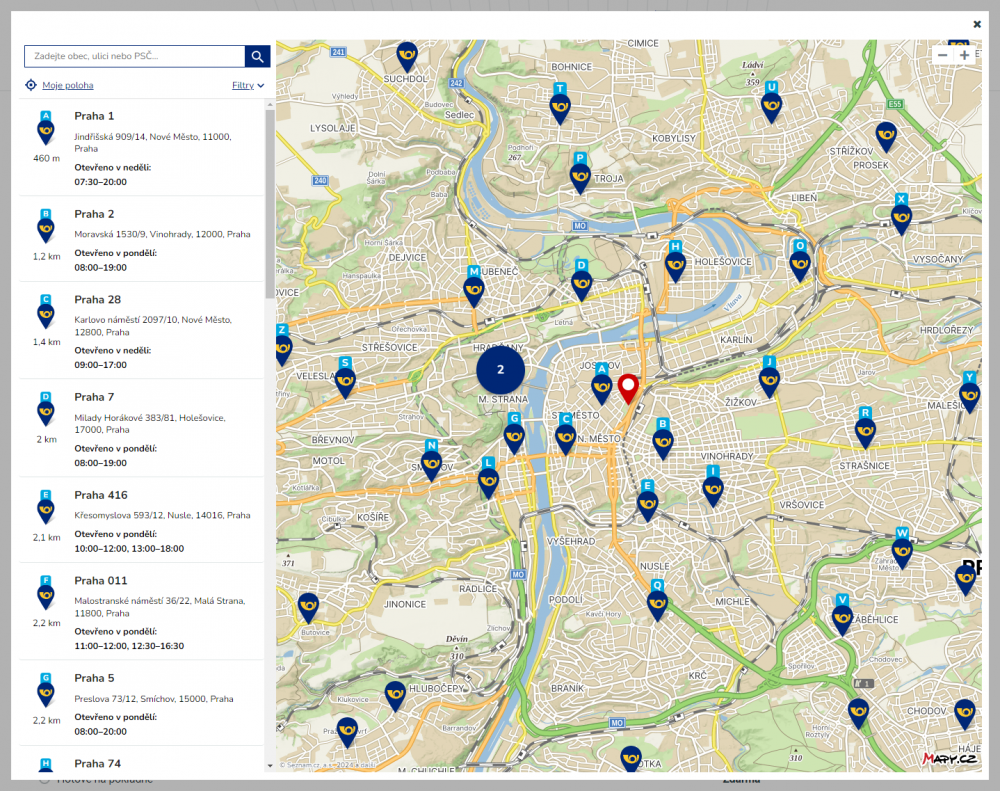Click the search magnifier button
The width and height of the screenshot is (1000, 791).
click(x=257, y=56)
